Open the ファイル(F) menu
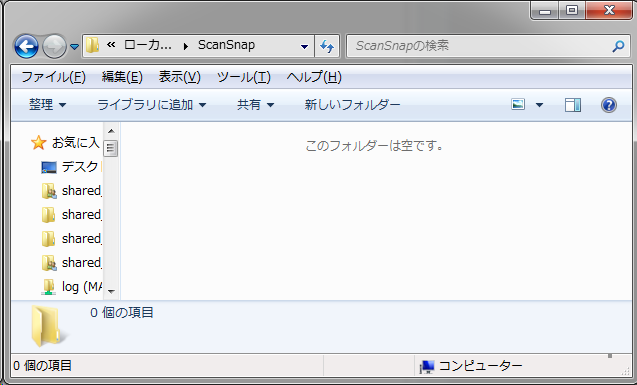The height and width of the screenshot is (385, 637). point(54,77)
